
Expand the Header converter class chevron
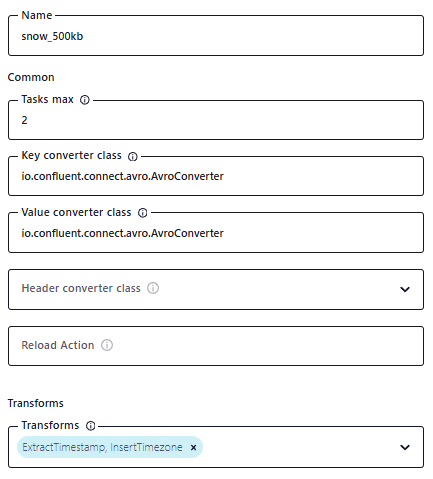(405, 289)
